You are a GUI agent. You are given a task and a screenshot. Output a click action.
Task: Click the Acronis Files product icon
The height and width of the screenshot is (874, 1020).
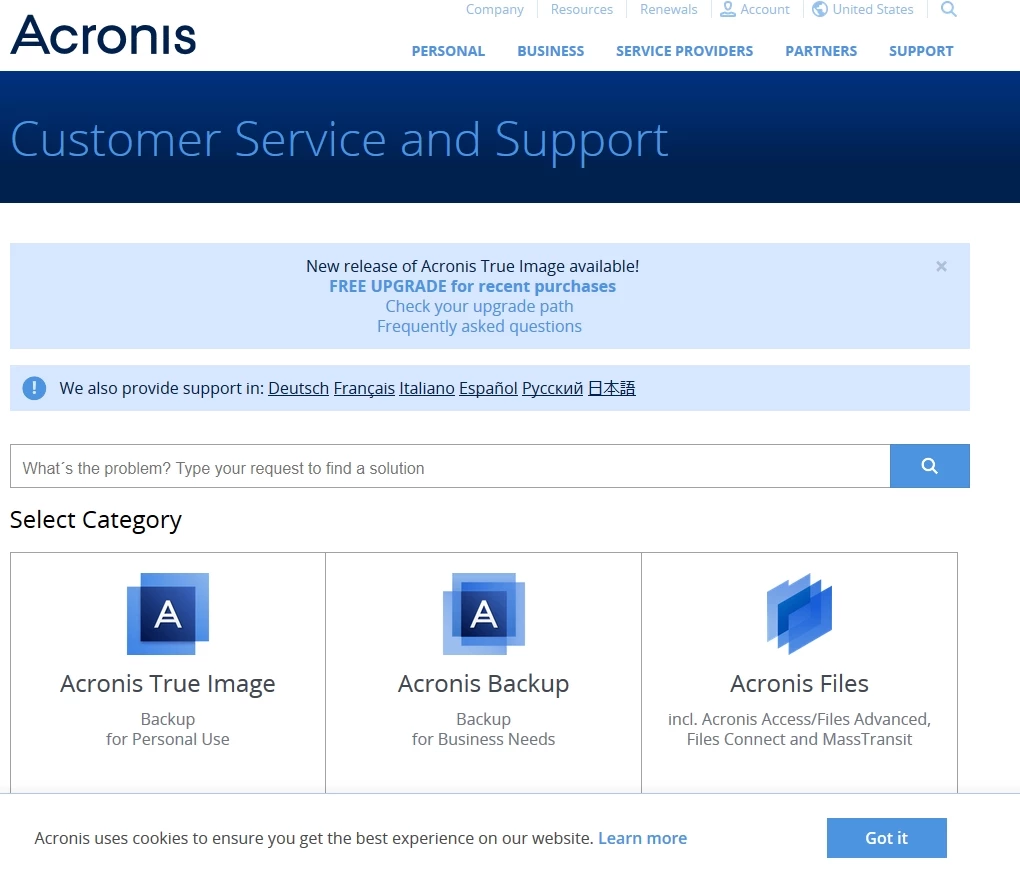pos(799,613)
